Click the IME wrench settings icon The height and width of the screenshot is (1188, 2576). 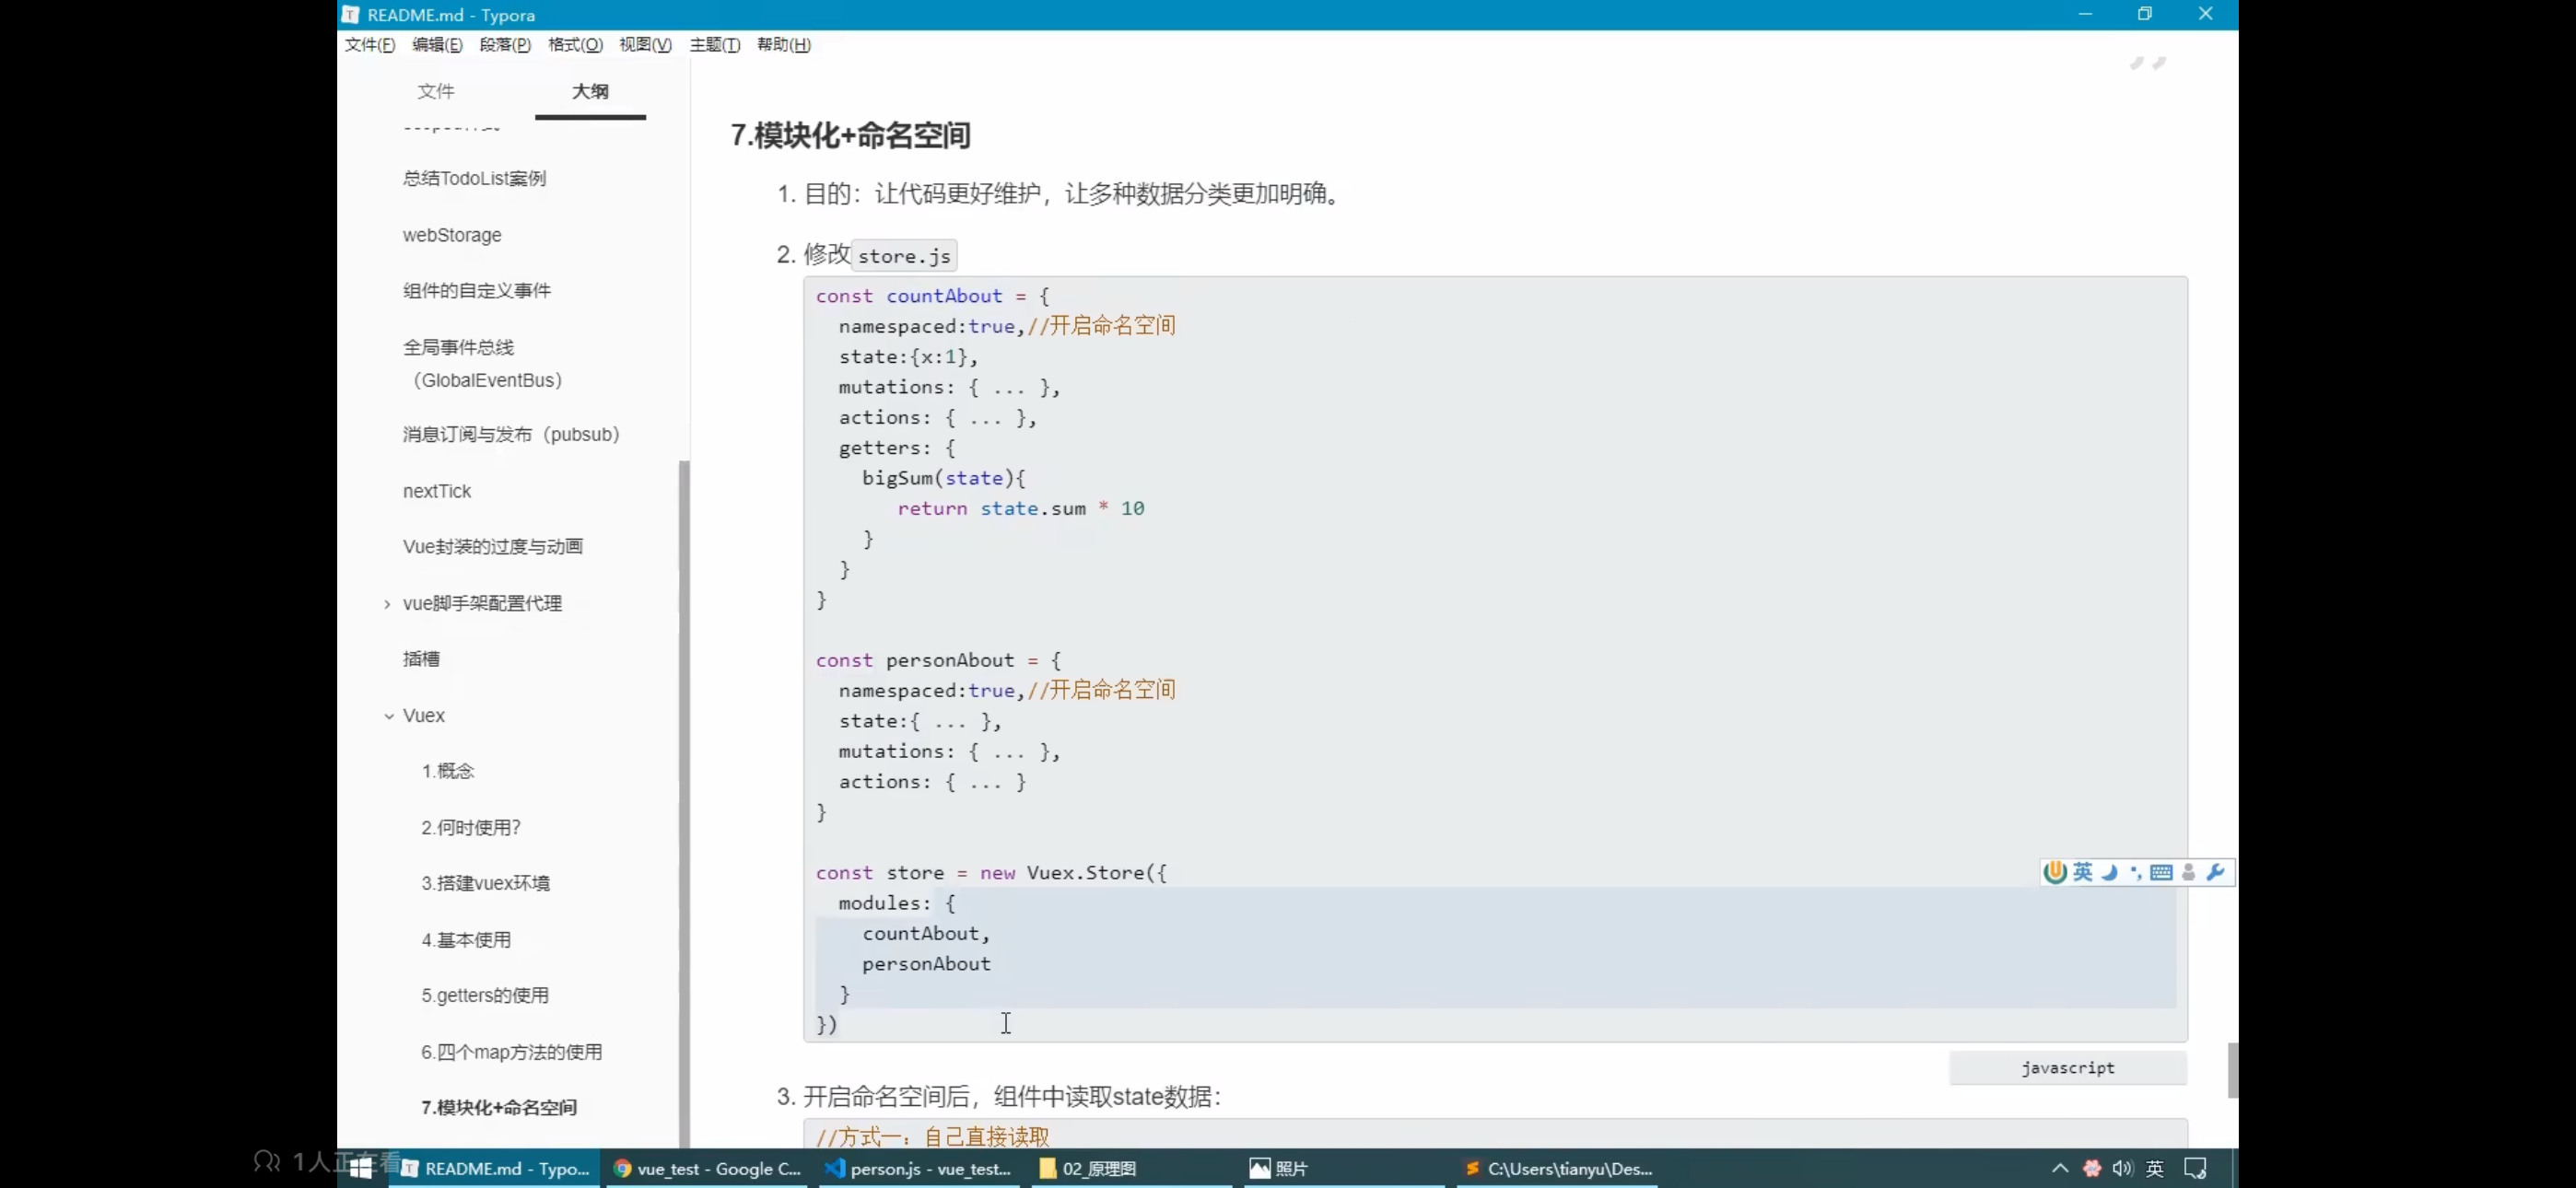[2215, 872]
